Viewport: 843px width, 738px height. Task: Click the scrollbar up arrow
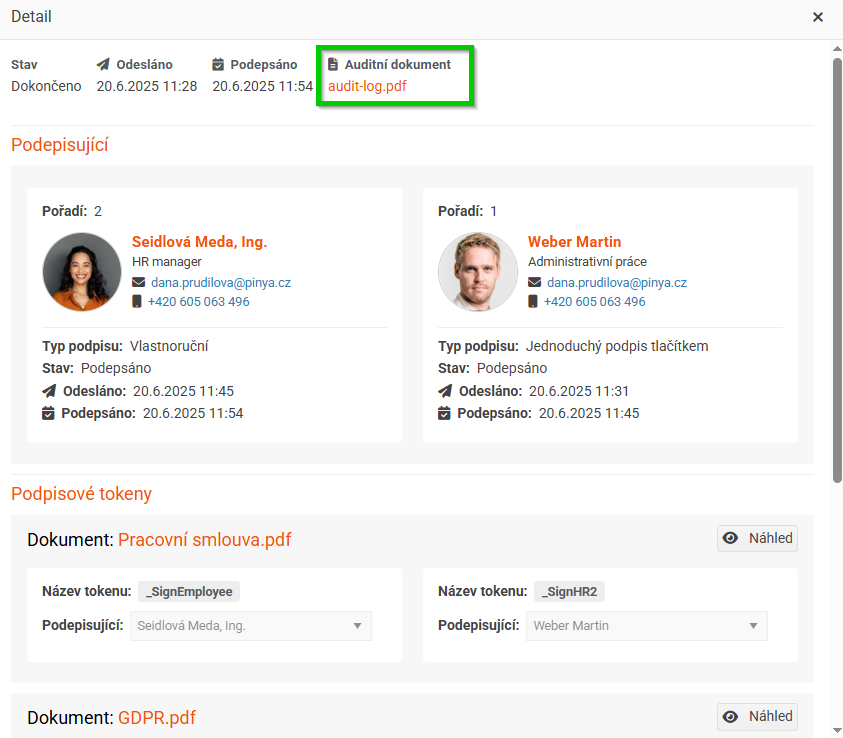click(837, 49)
